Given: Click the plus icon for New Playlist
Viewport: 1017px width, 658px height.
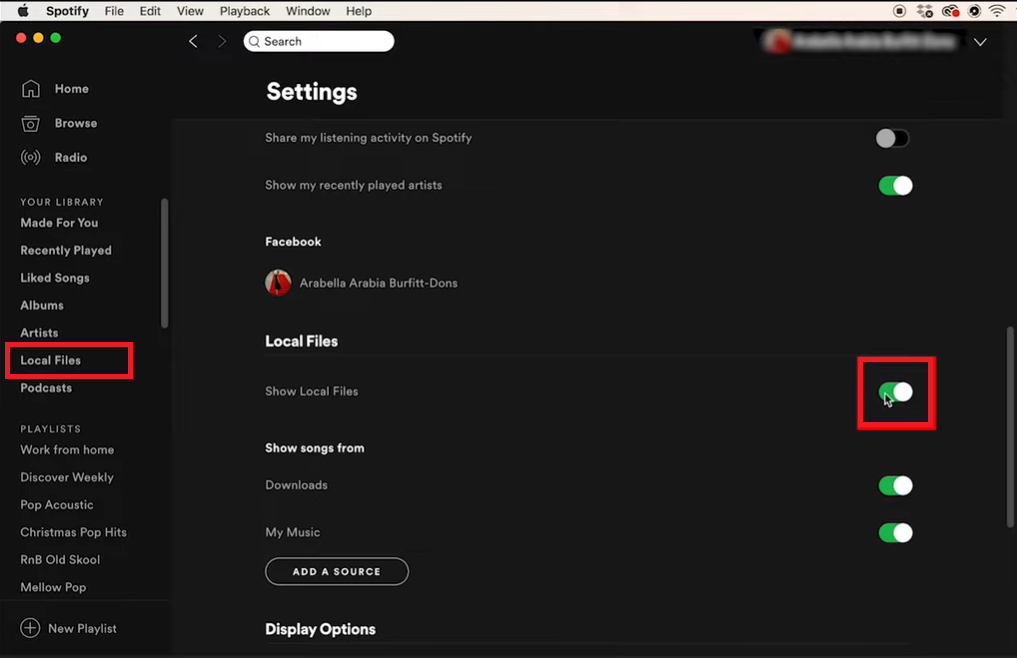Looking at the screenshot, I should 30,628.
